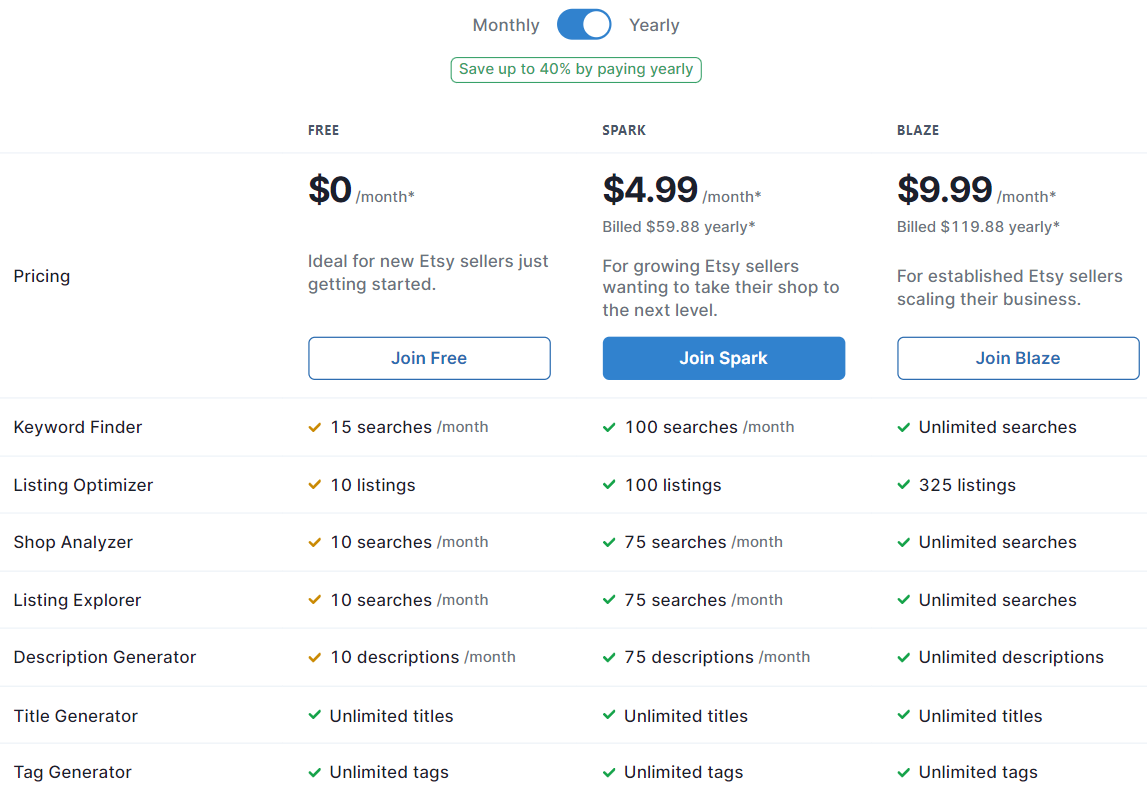Viewport: 1147px width, 792px height.
Task: Click the Spark Shop Analyzer 75 searches checkmark
Action: tap(609, 542)
